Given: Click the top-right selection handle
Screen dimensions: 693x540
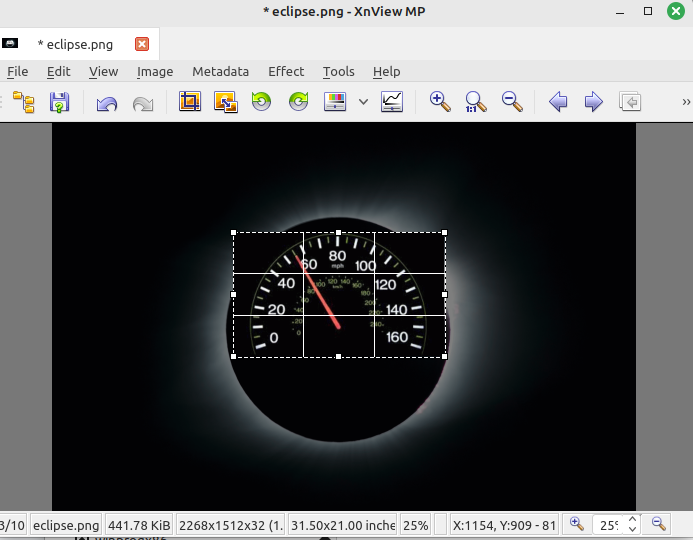Looking at the screenshot, I should click(x=445, y=232).
